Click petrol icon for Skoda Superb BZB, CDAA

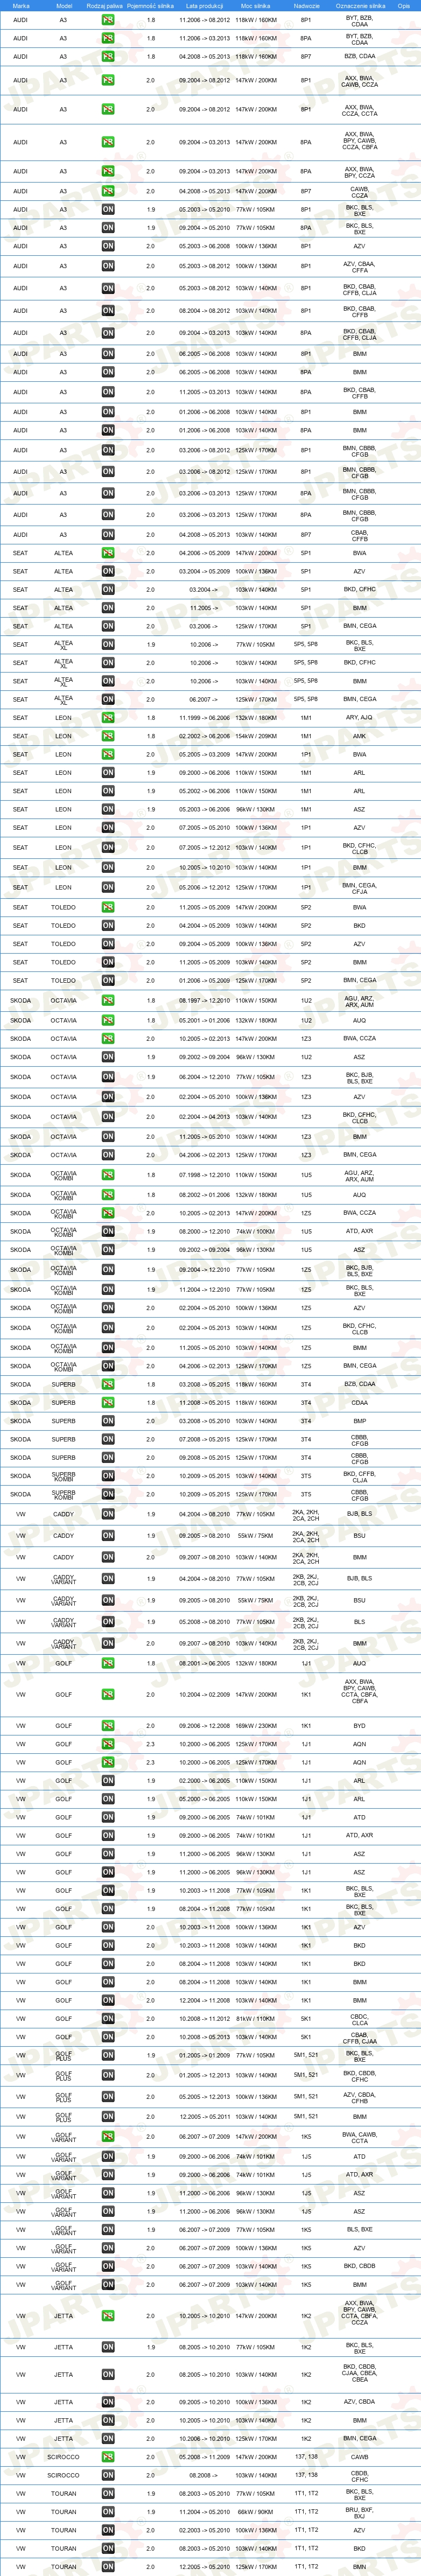(x=108, y=1385)
